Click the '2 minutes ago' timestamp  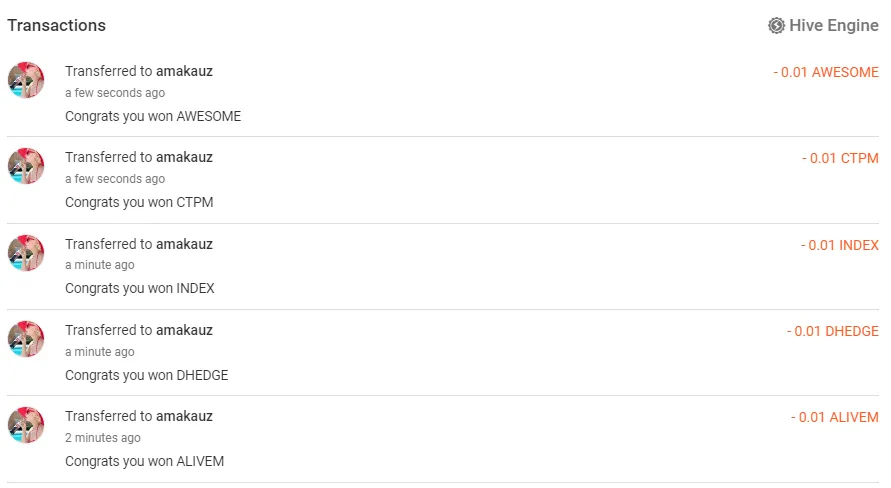[x=103, y=438]
